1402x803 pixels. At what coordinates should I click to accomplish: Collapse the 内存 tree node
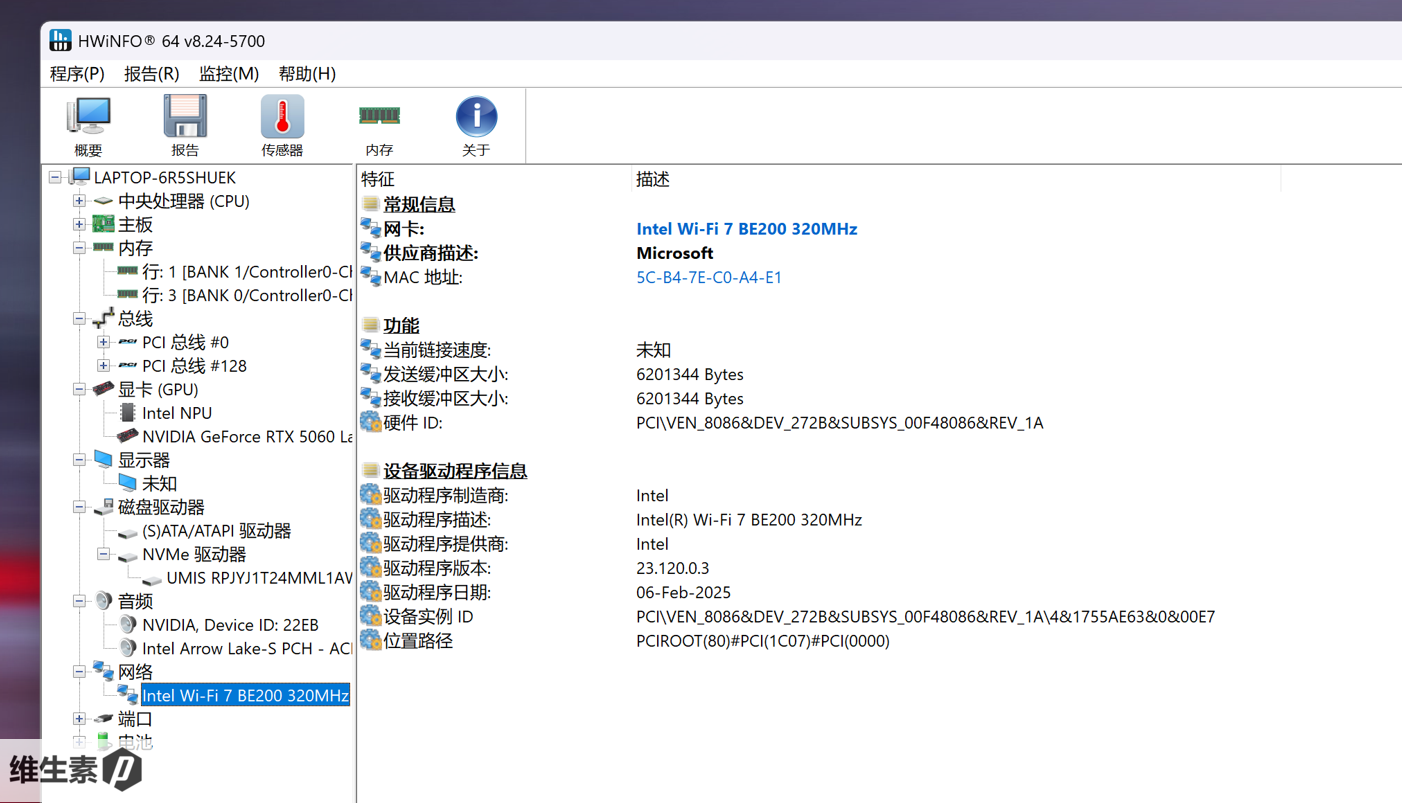[79, 248]
